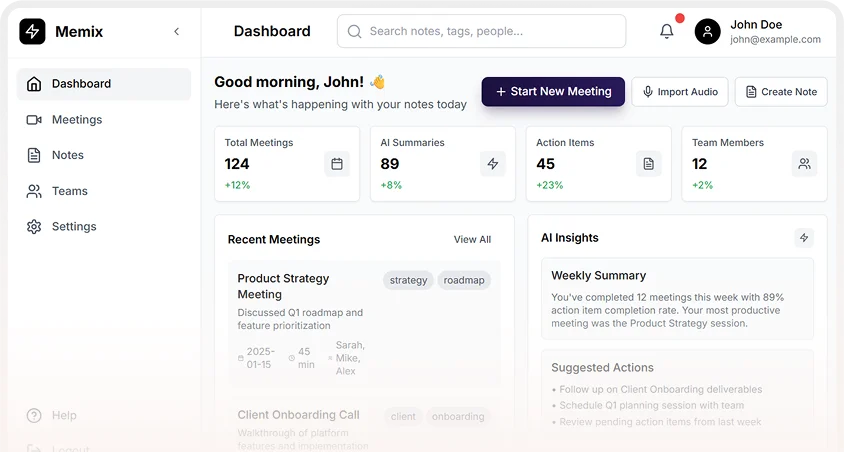Click the video camera icon beside Meetings
844x452 pixels.
tap(34, 119)
